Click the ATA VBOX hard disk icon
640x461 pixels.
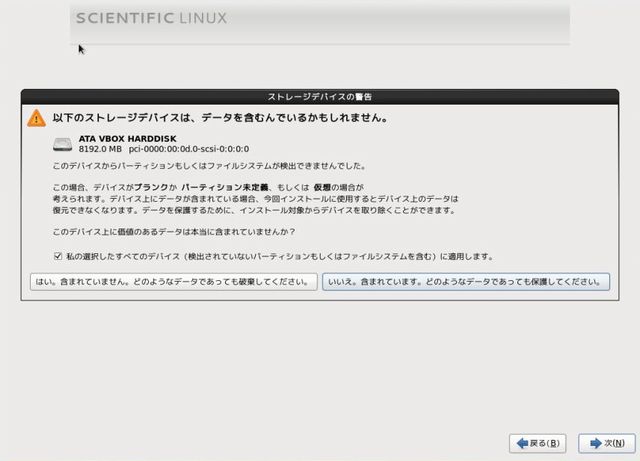point(63,143)
